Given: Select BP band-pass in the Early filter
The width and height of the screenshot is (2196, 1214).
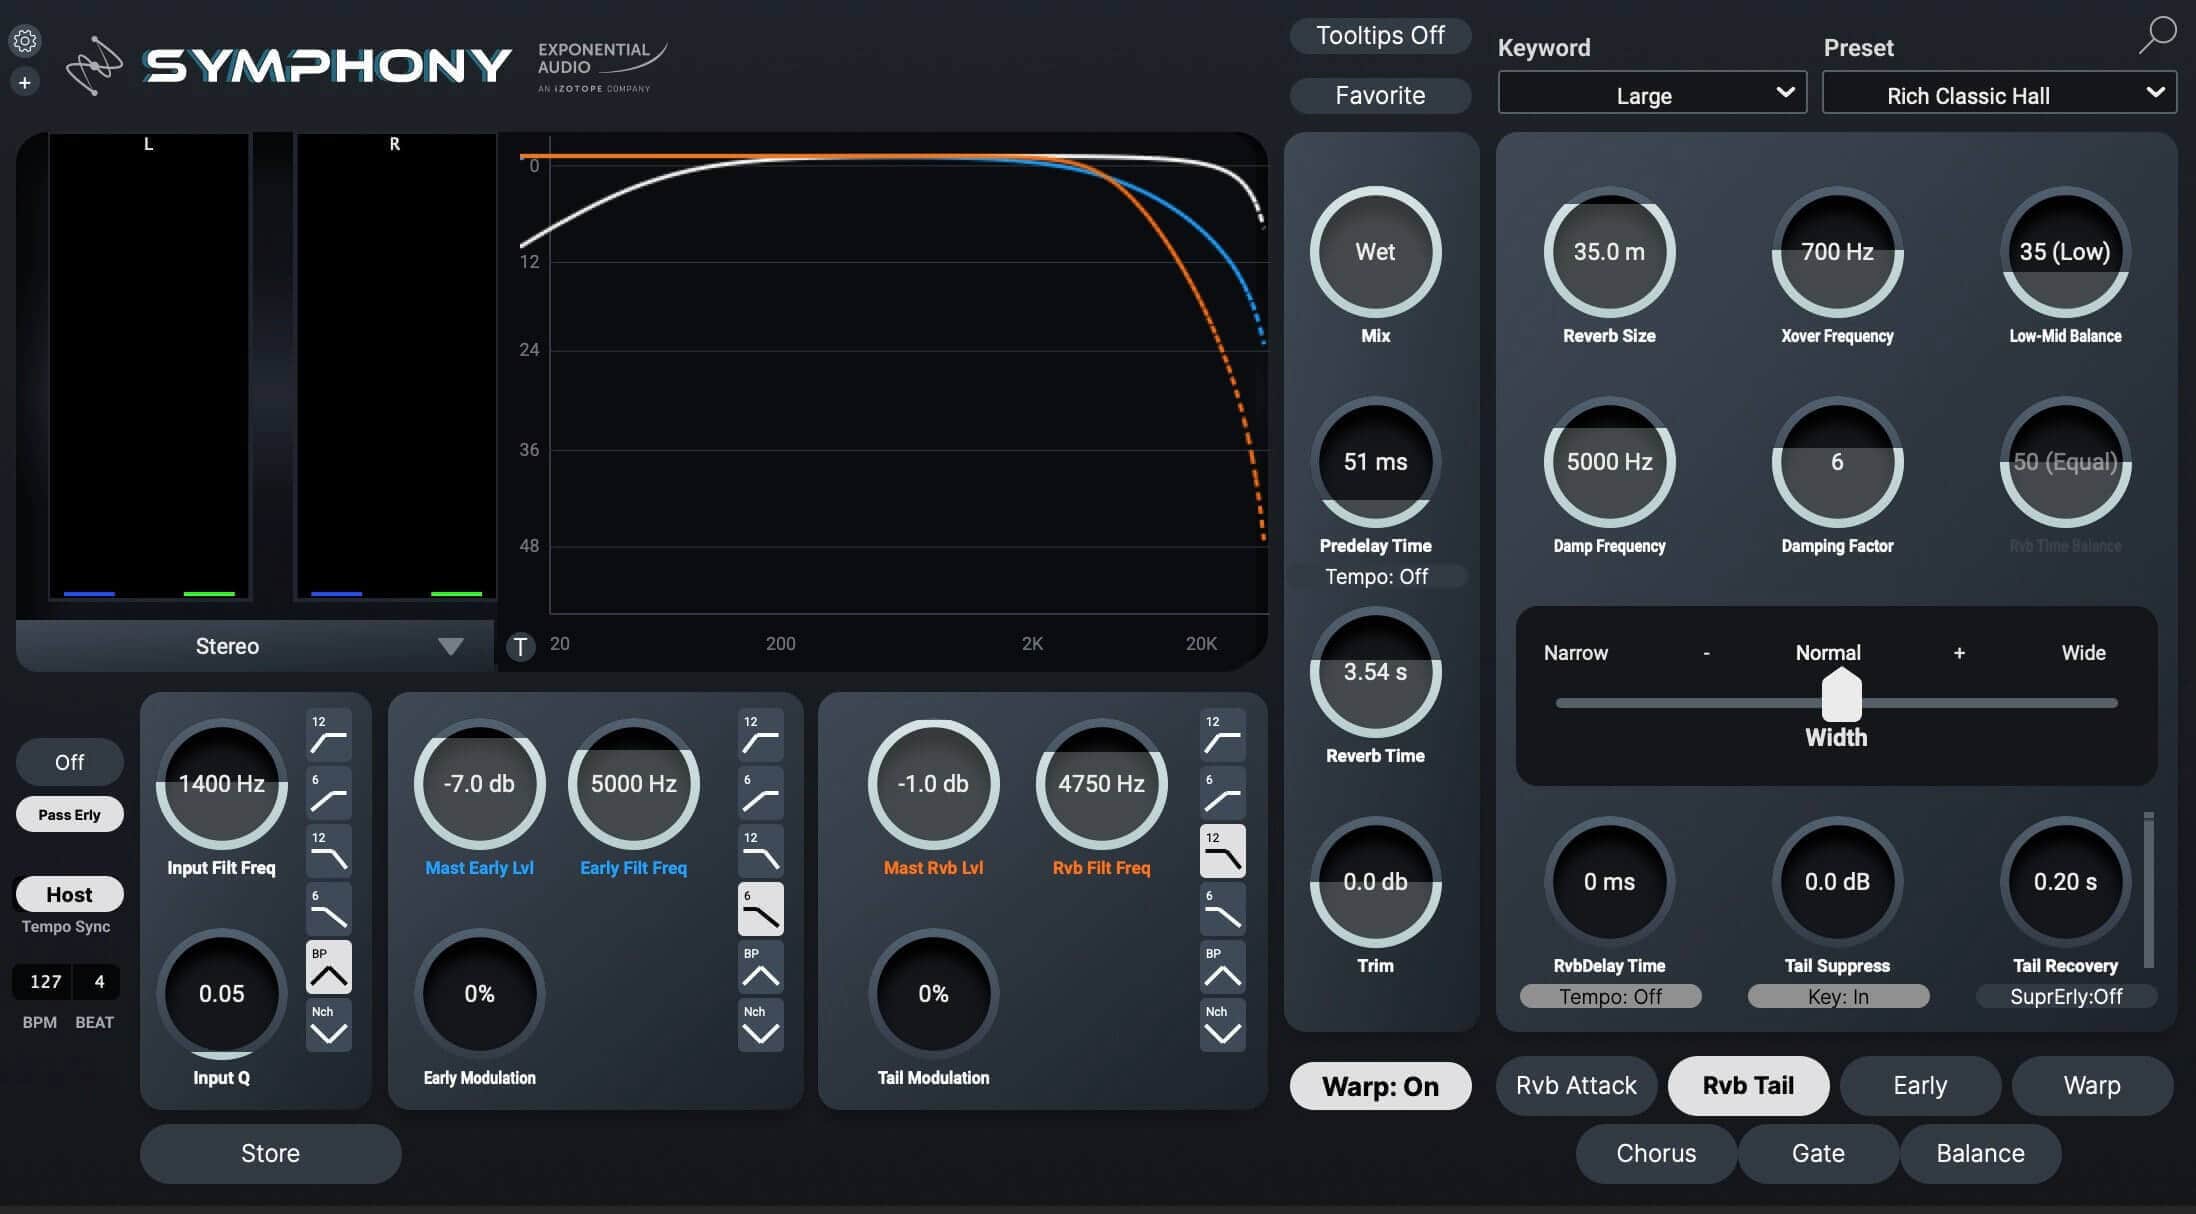Looking at the screenshot, I should pos(760,967).
